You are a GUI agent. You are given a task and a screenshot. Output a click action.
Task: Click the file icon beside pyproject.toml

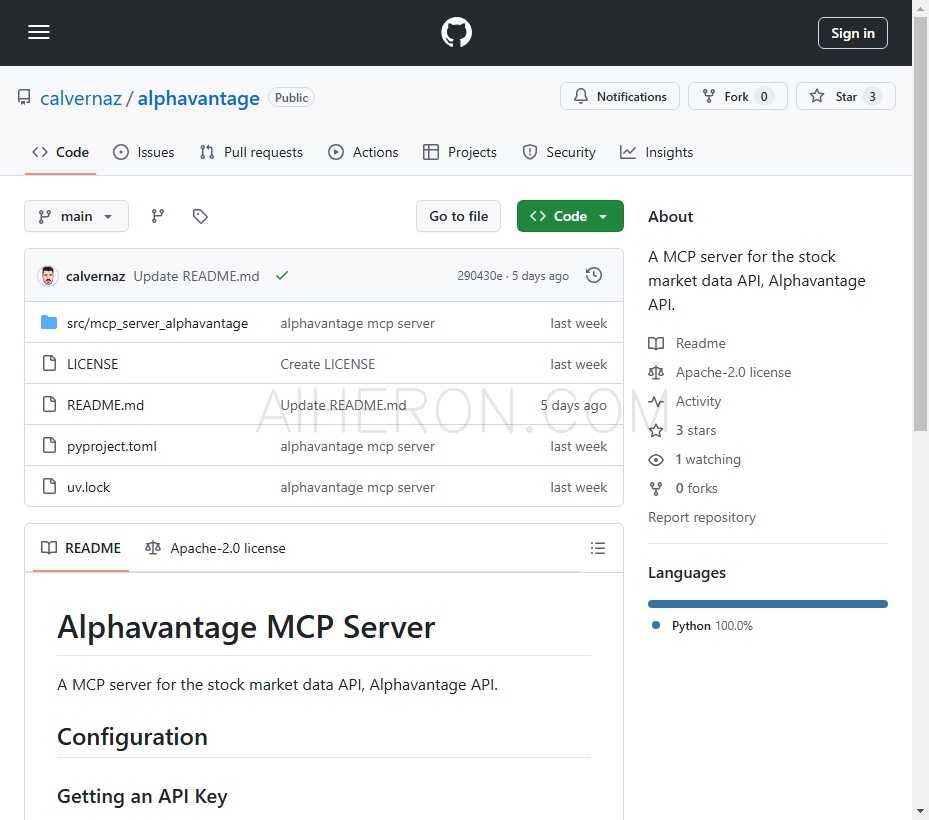50,445
